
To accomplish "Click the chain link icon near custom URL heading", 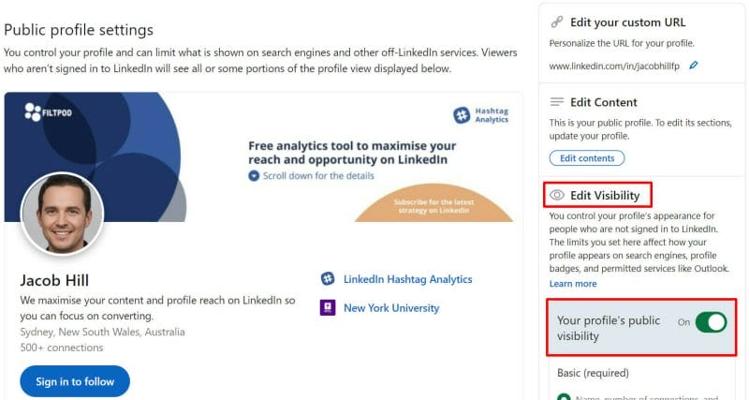I will pos(557,21).
